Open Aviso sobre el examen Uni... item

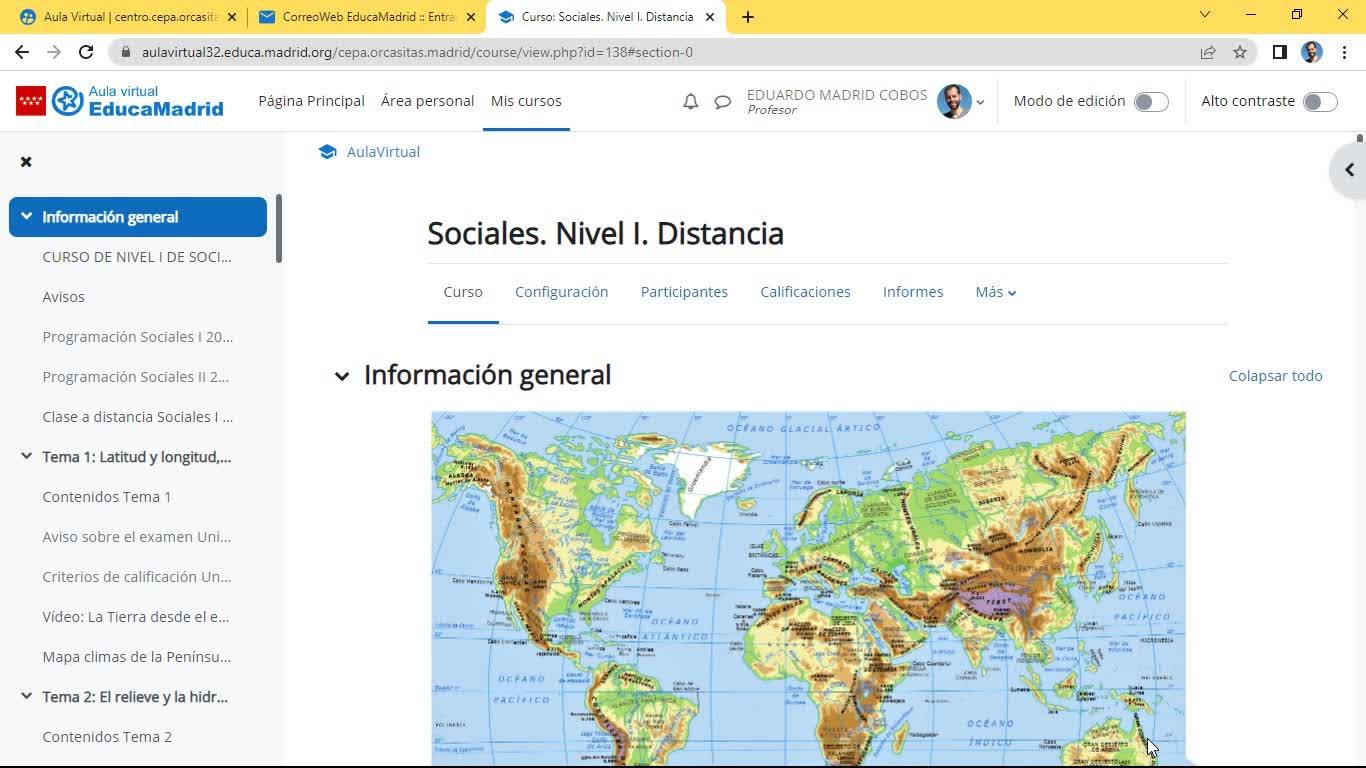pos(137,537)
